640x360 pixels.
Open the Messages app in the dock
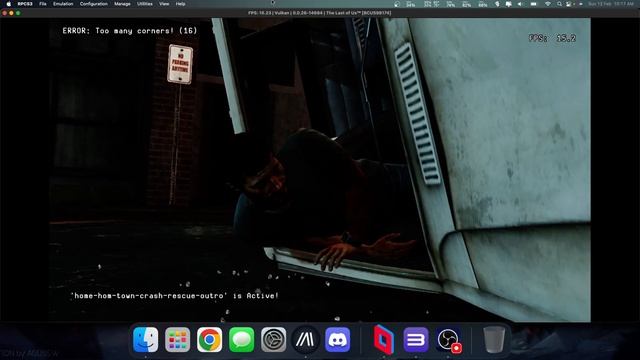pos(242,340)
